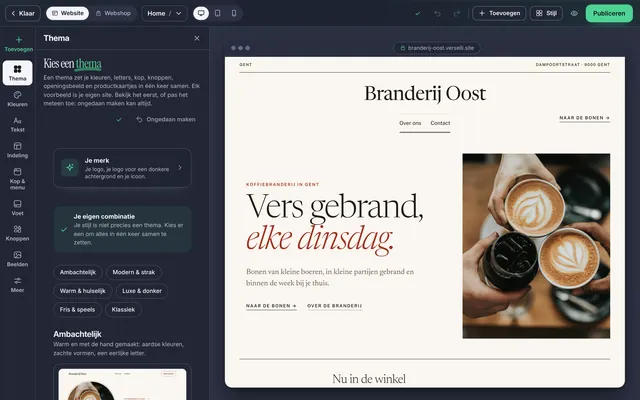Click the DAMPOORTSTRAAT · 9000 GENT text
The width and height of the screenshot is (640, 400).
coord(573,64)
